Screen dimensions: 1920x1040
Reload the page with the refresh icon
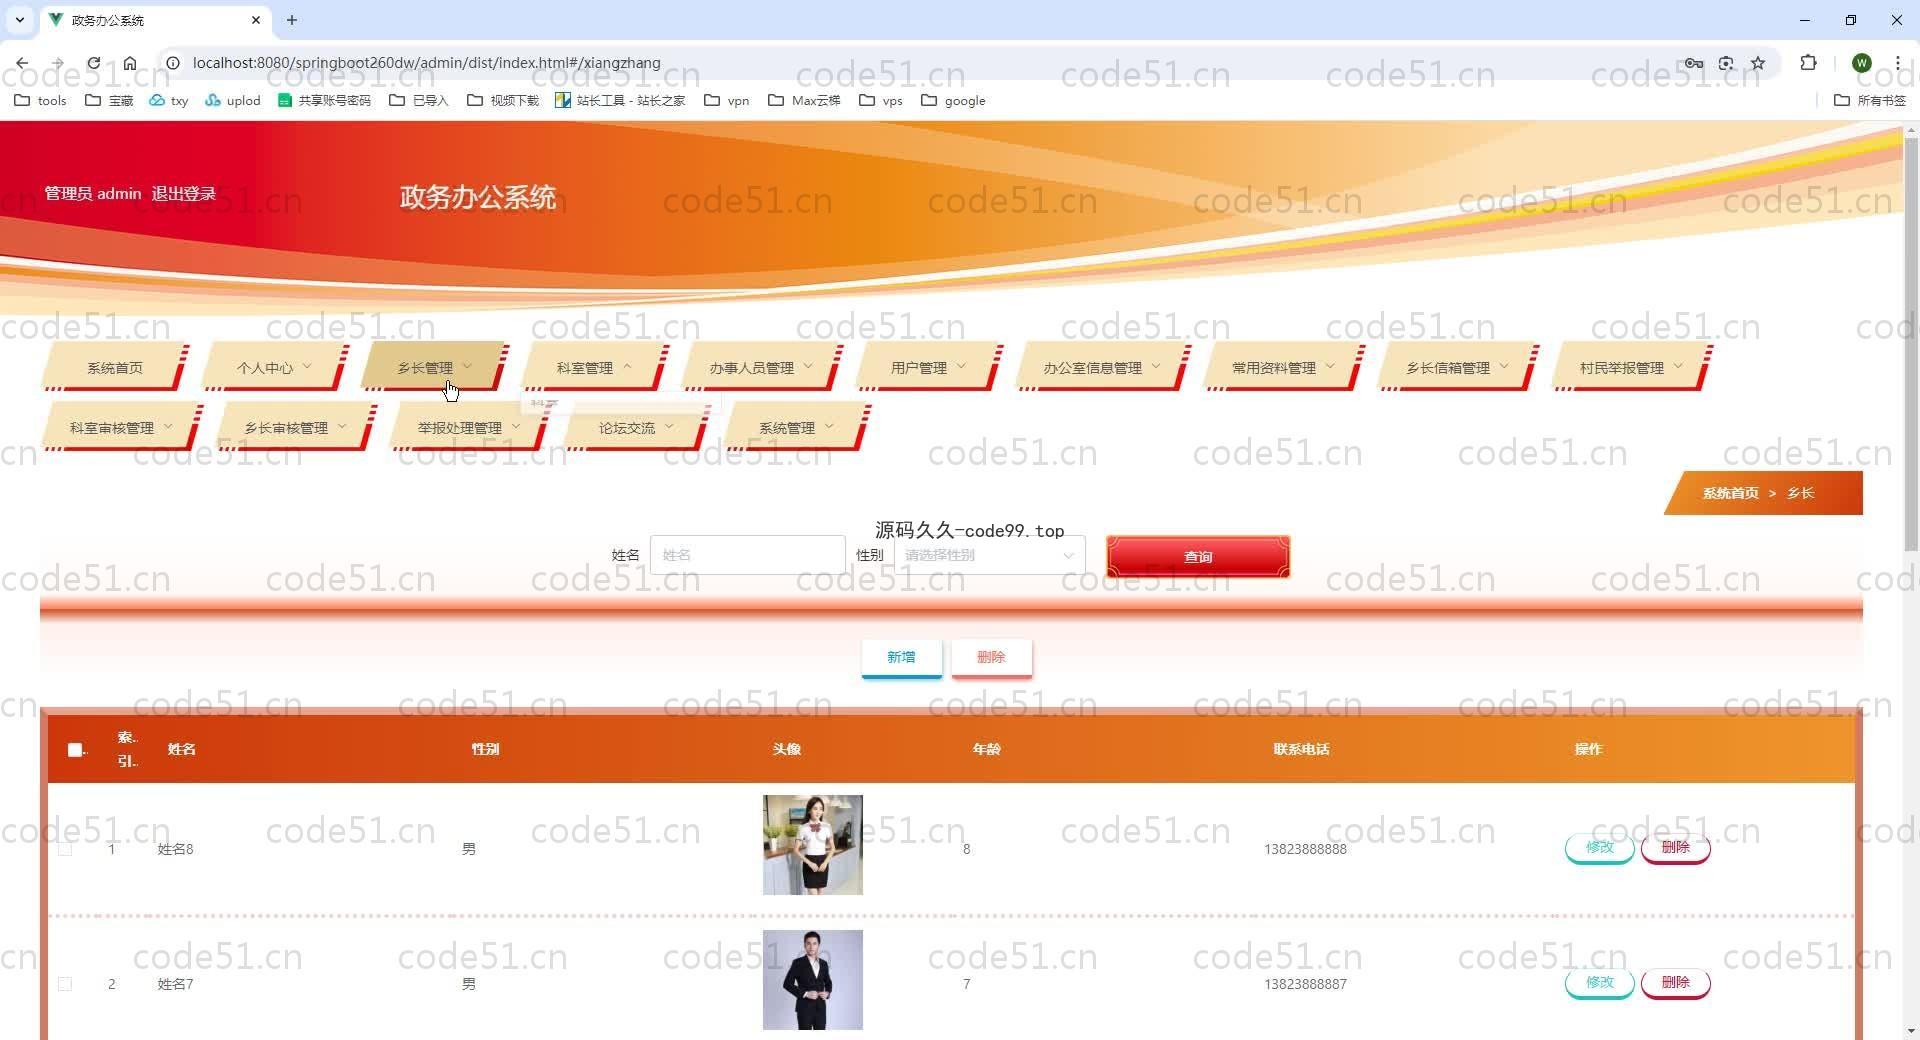pos(93,63)
